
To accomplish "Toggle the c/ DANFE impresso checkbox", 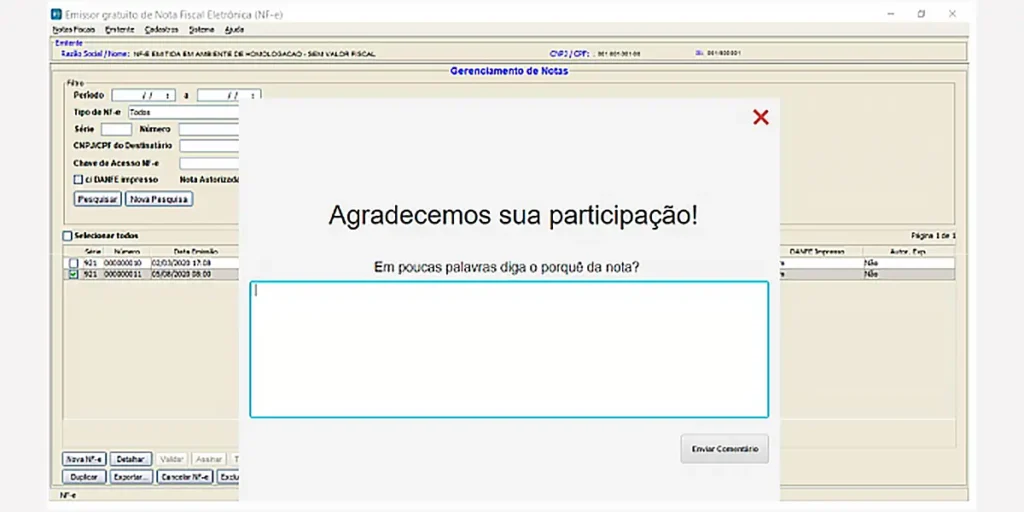I will coord(78,179).
